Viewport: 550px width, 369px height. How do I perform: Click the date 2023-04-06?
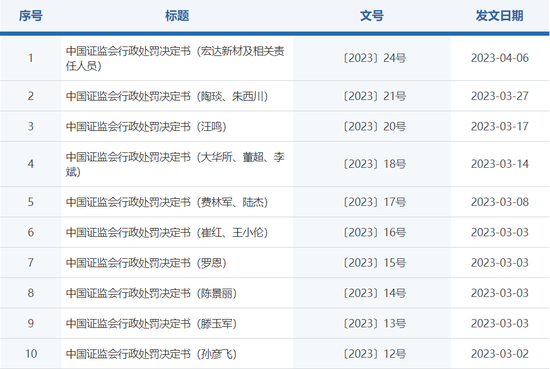coord(500,58)
